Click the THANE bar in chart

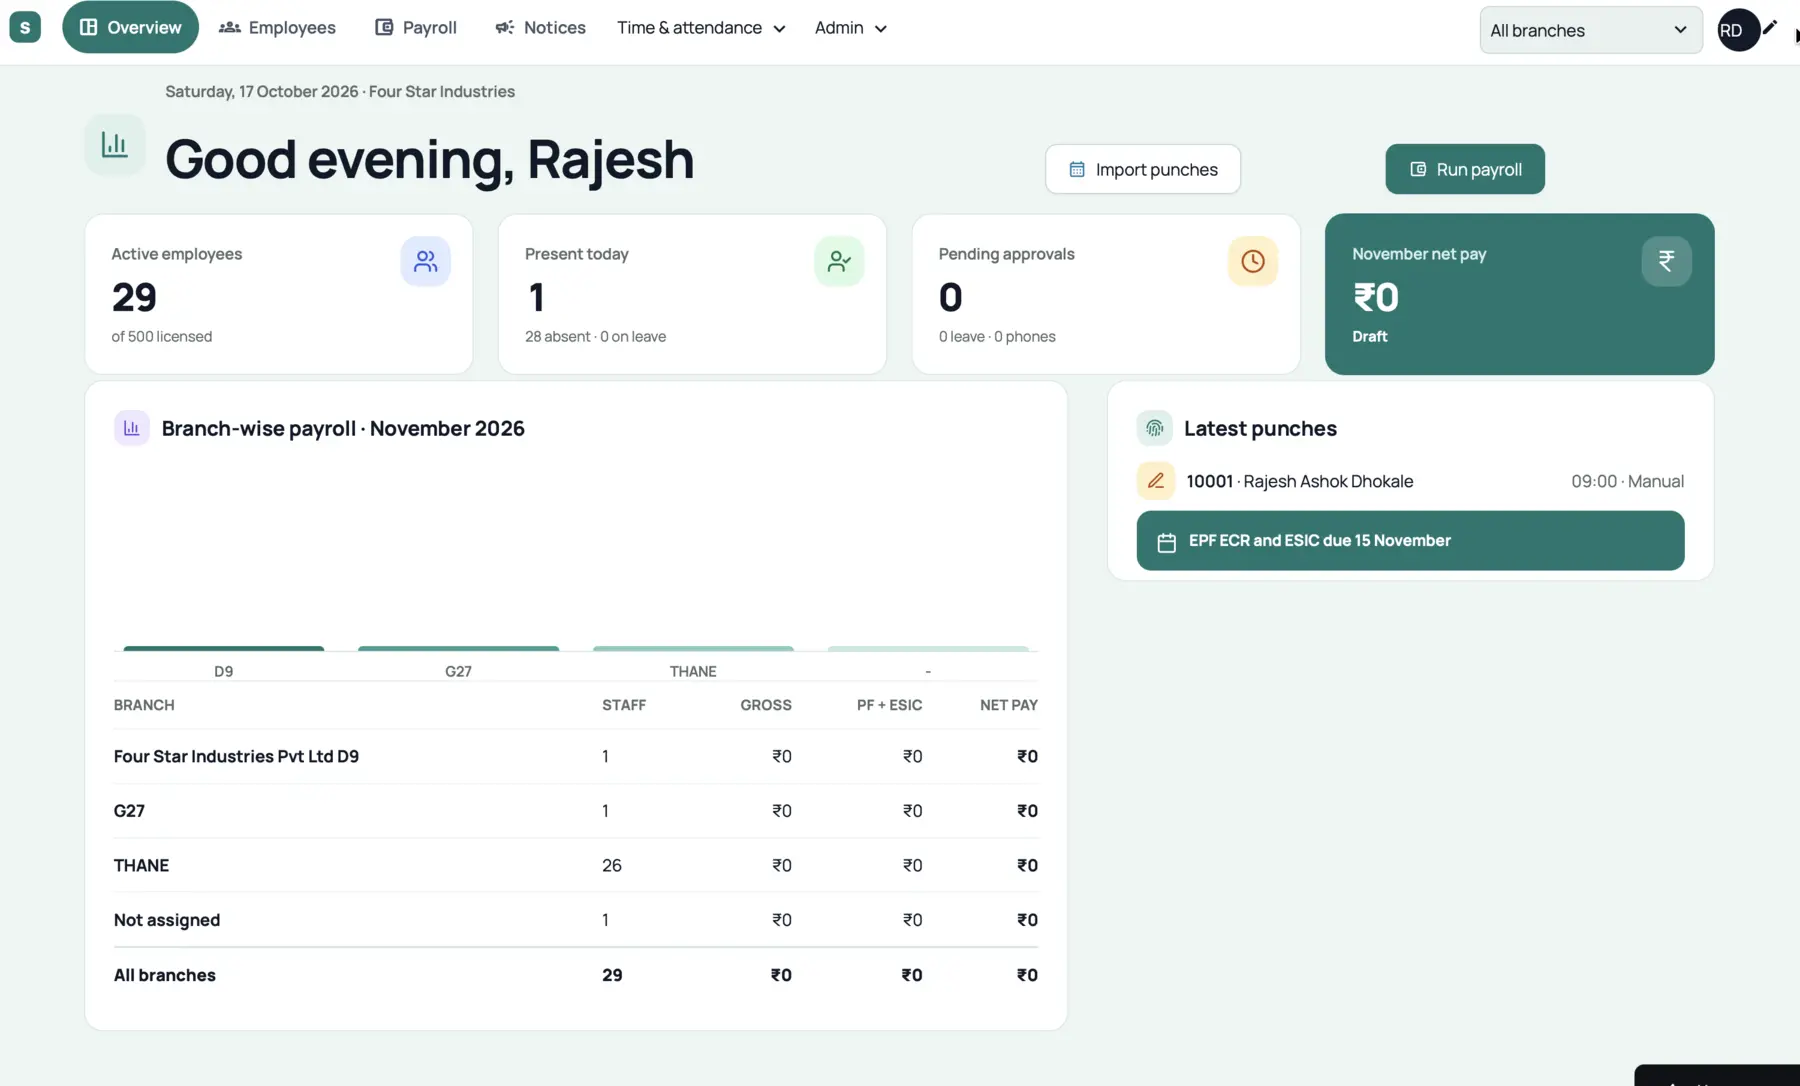tap(693, 649)
